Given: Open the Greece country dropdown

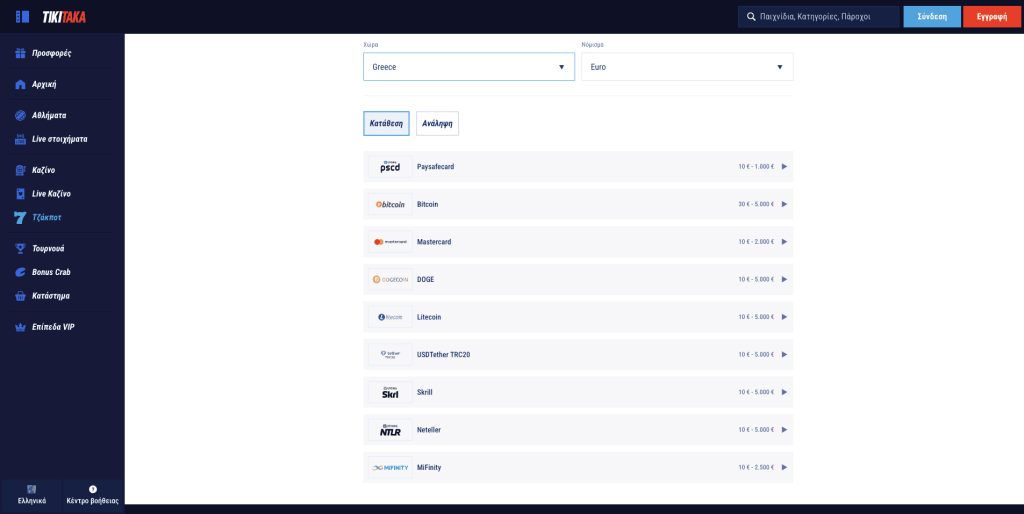Looking at the screenshot, I should click(468, 67).
